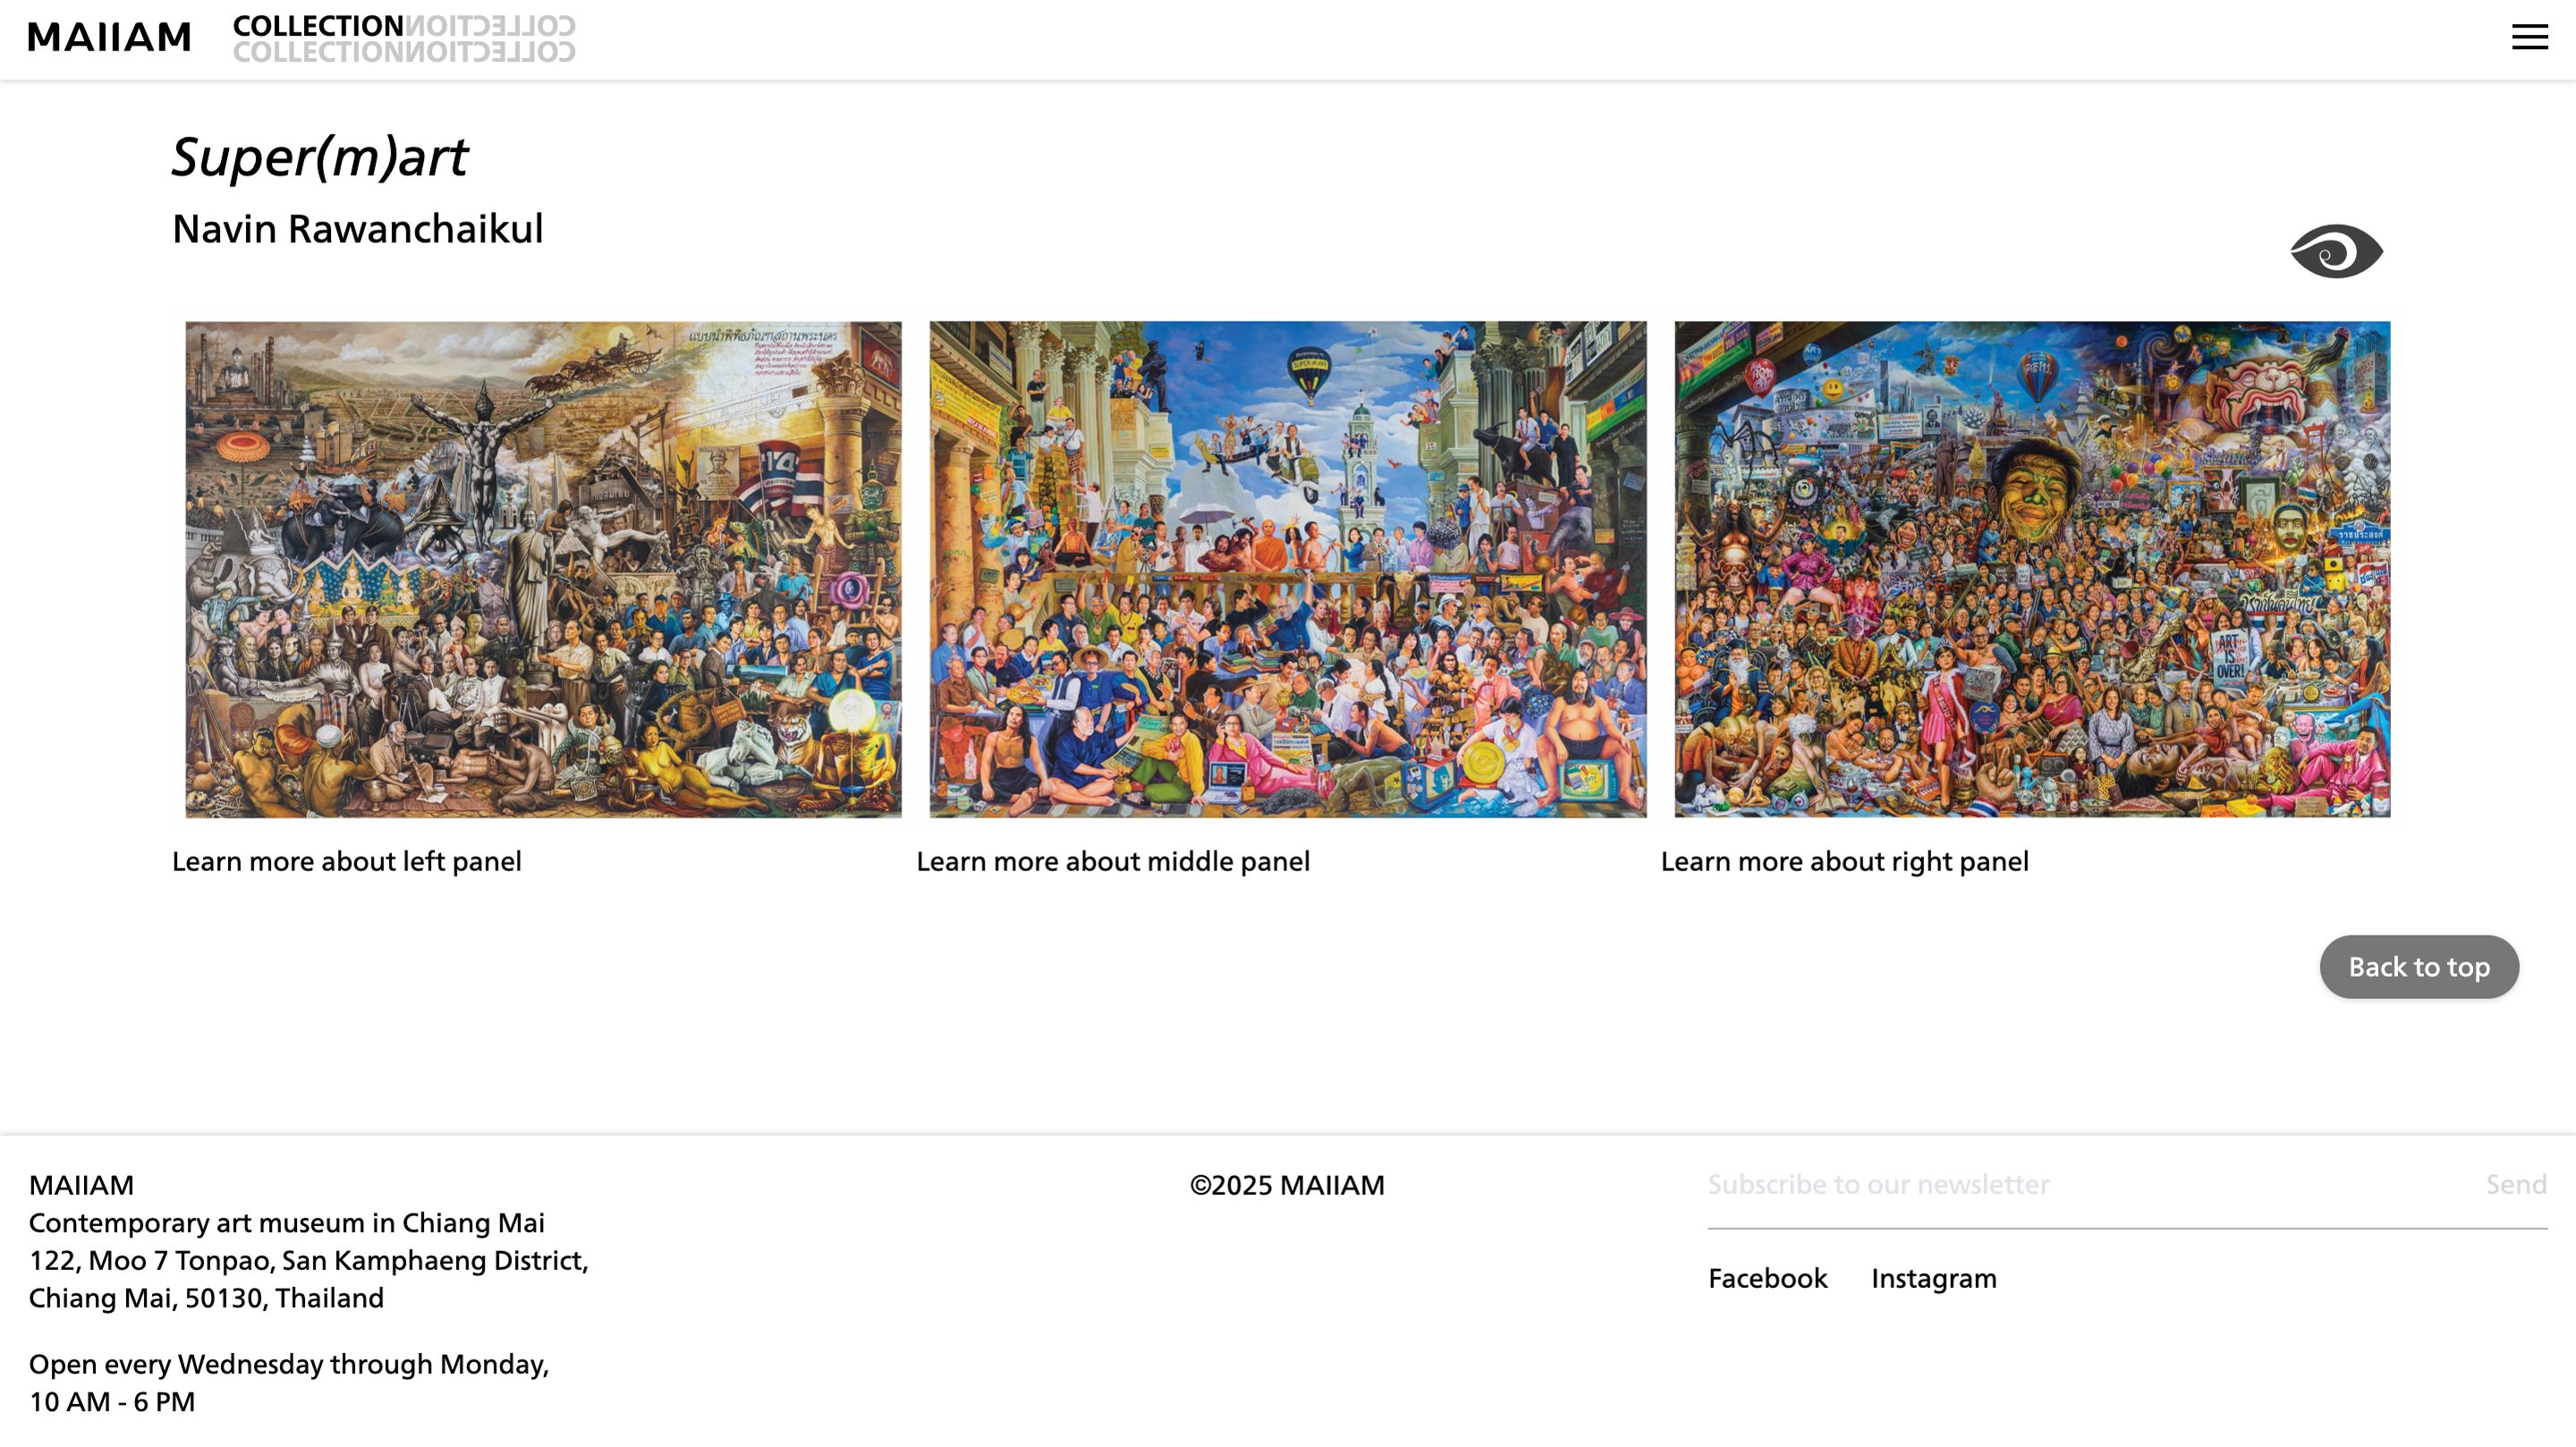Follow Learn more about right panel

coord(1844,861)
